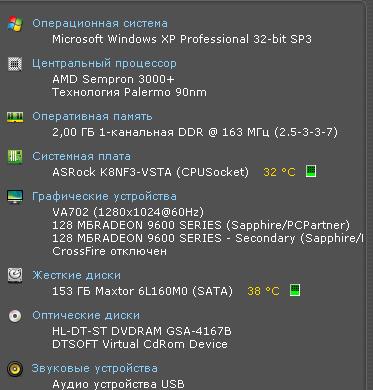Image resolution: width=374 pixels, height=390 pixels.
Task: Click the hard disk temperature indicator icon
Action: (295, 290)
